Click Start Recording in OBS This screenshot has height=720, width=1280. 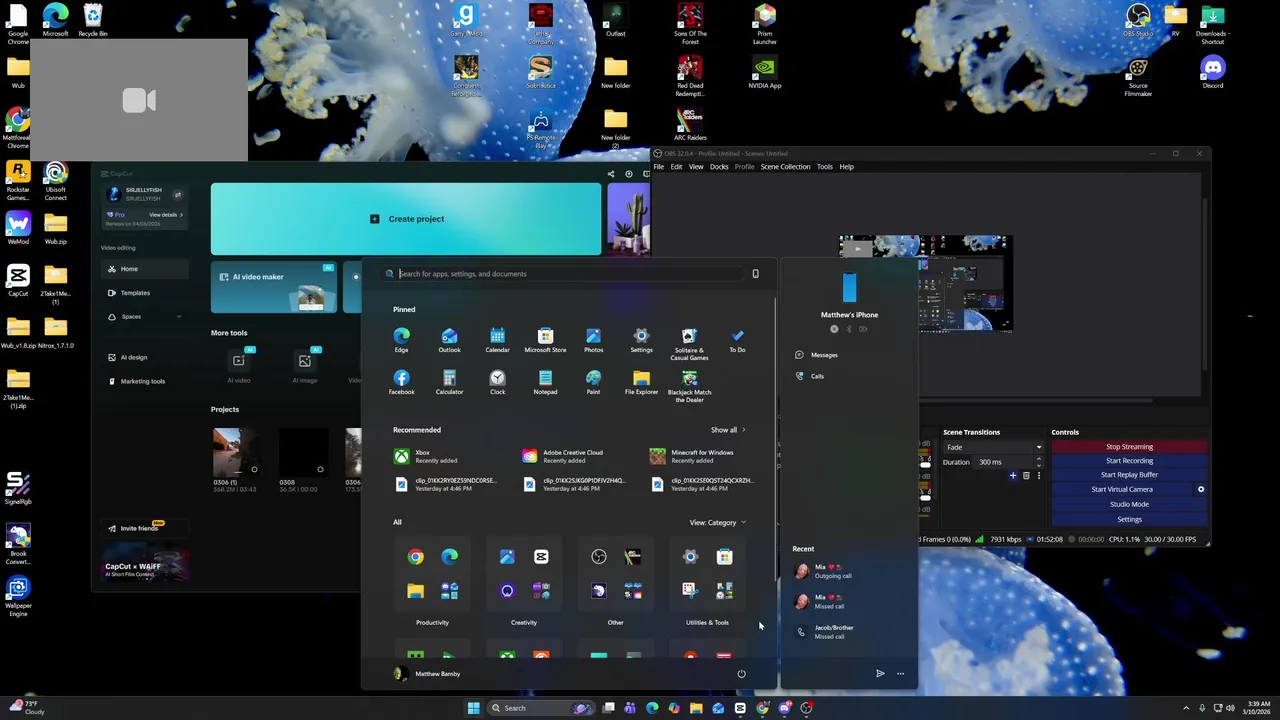[1129, 461]
